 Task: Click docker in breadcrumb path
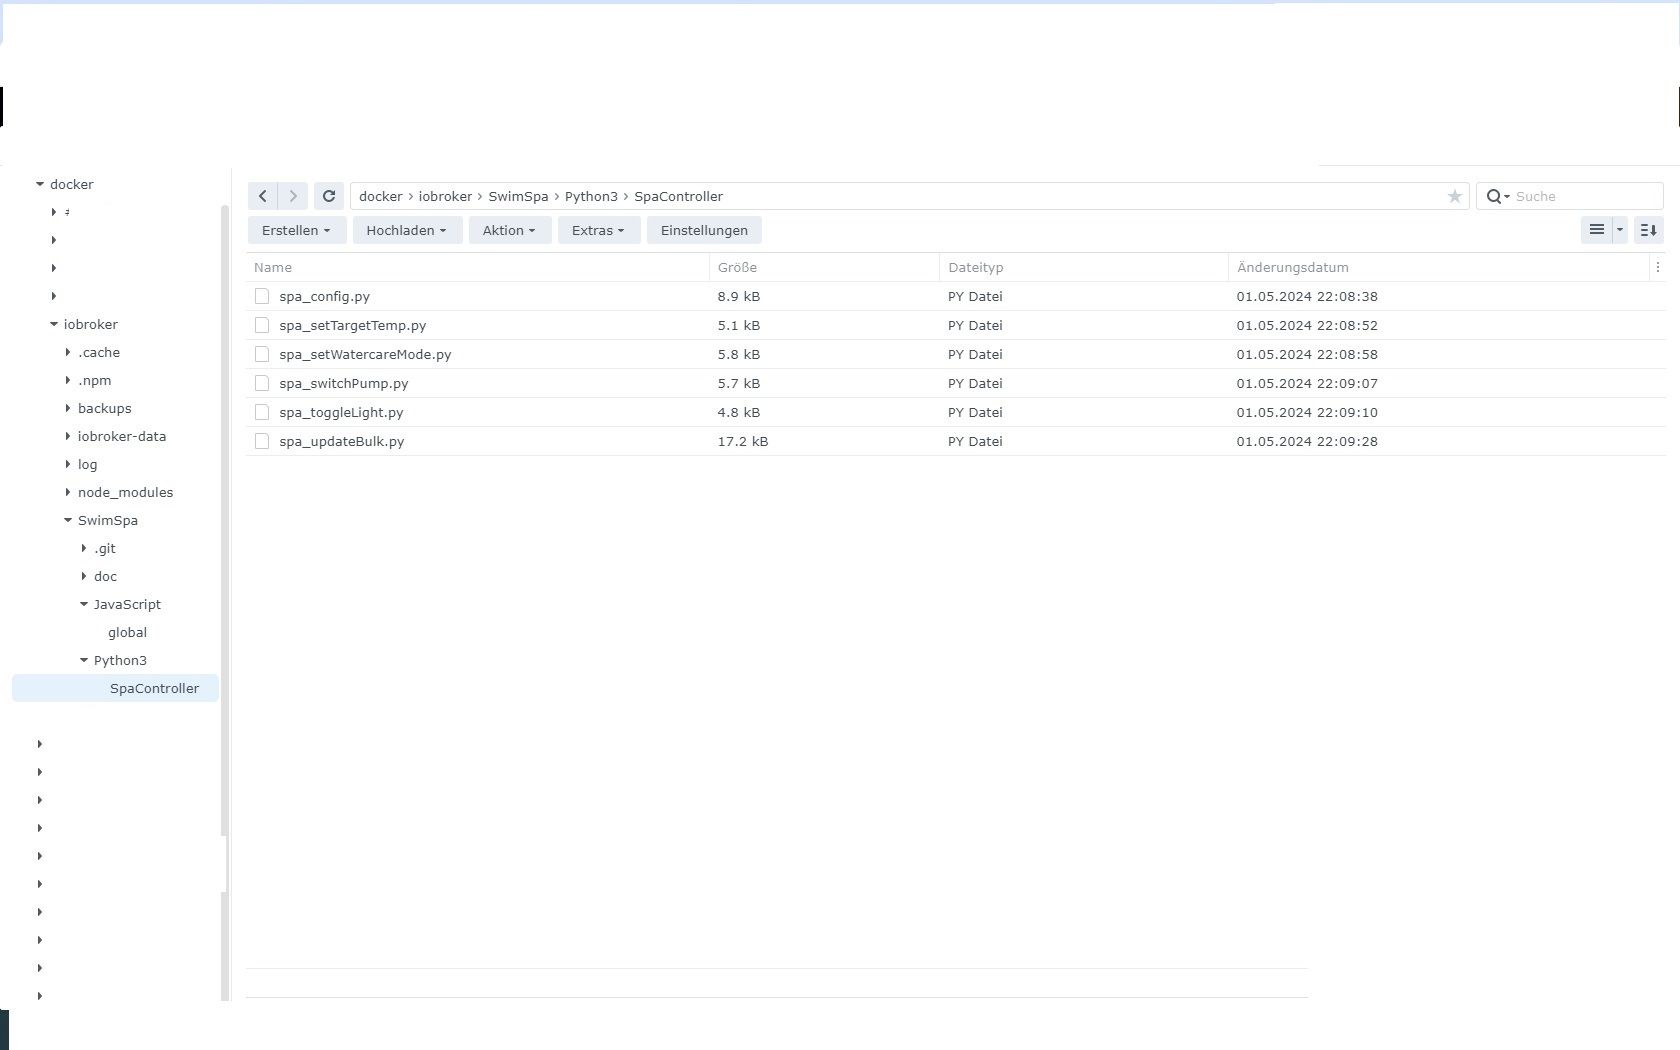tap(381, 196)
